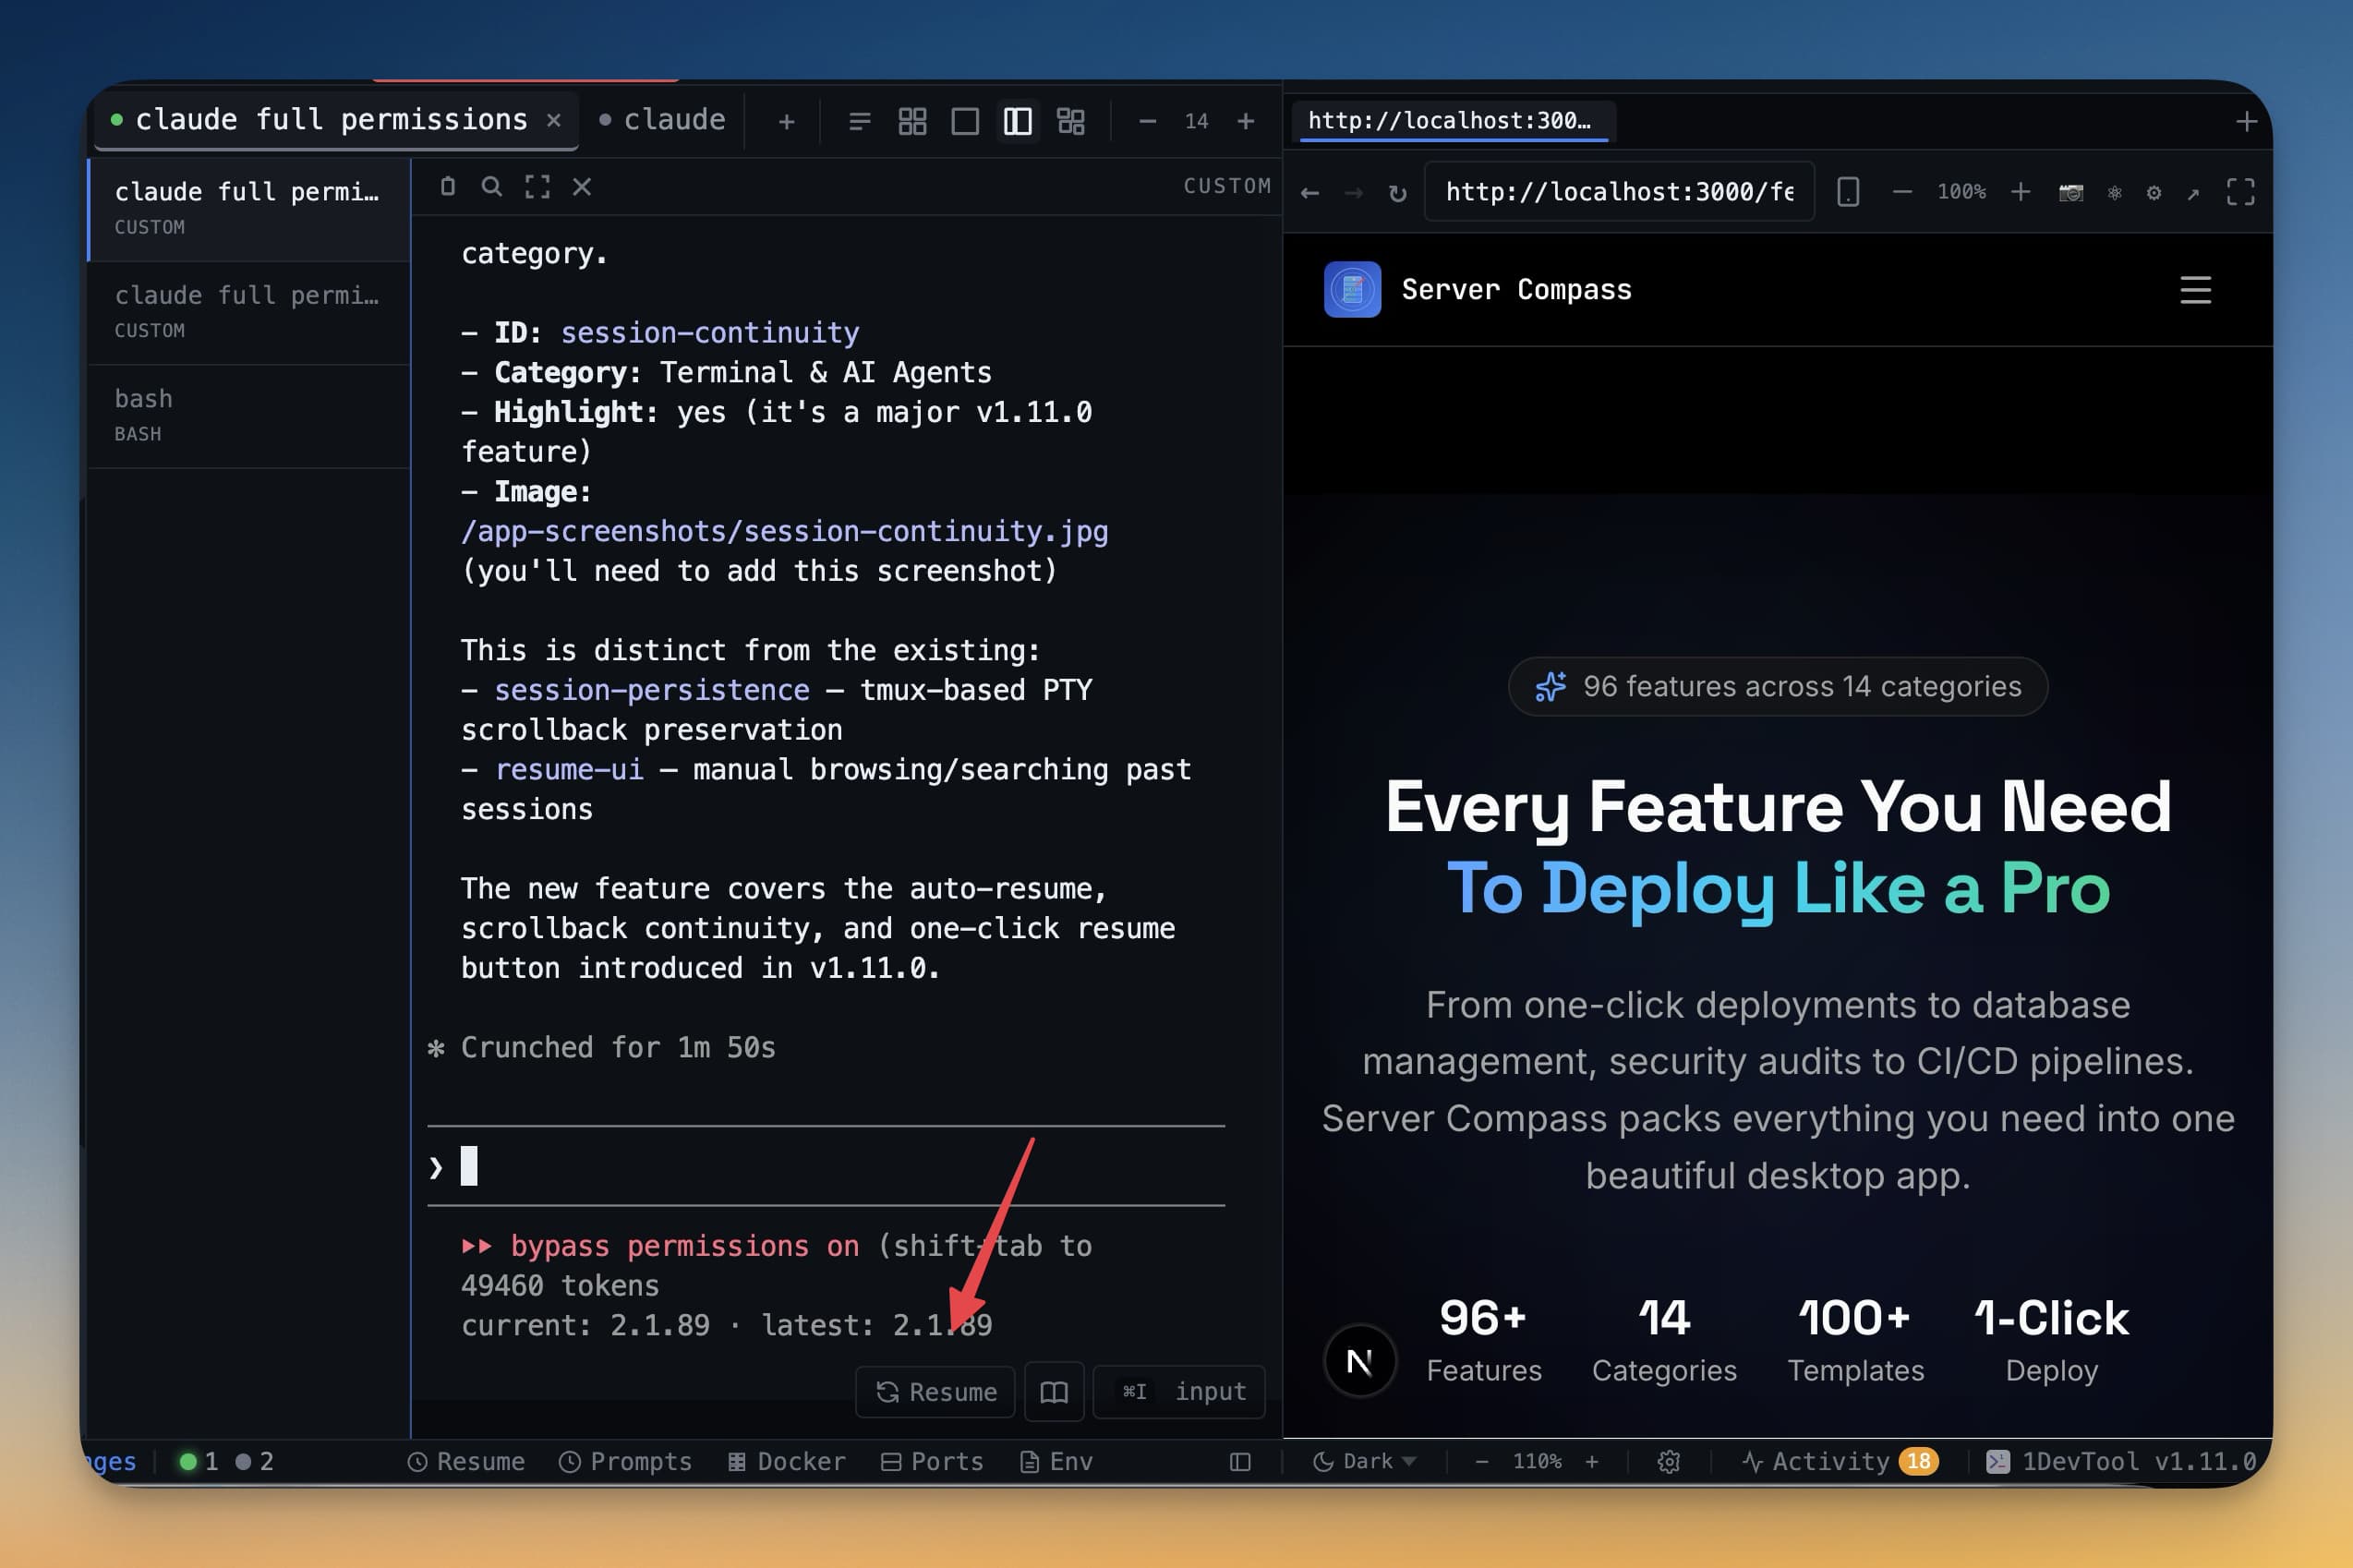Reload the localhost:3000 page
This screenshot has height=1568, width=2353.
pyautogui.click(x=1397, y=192)
